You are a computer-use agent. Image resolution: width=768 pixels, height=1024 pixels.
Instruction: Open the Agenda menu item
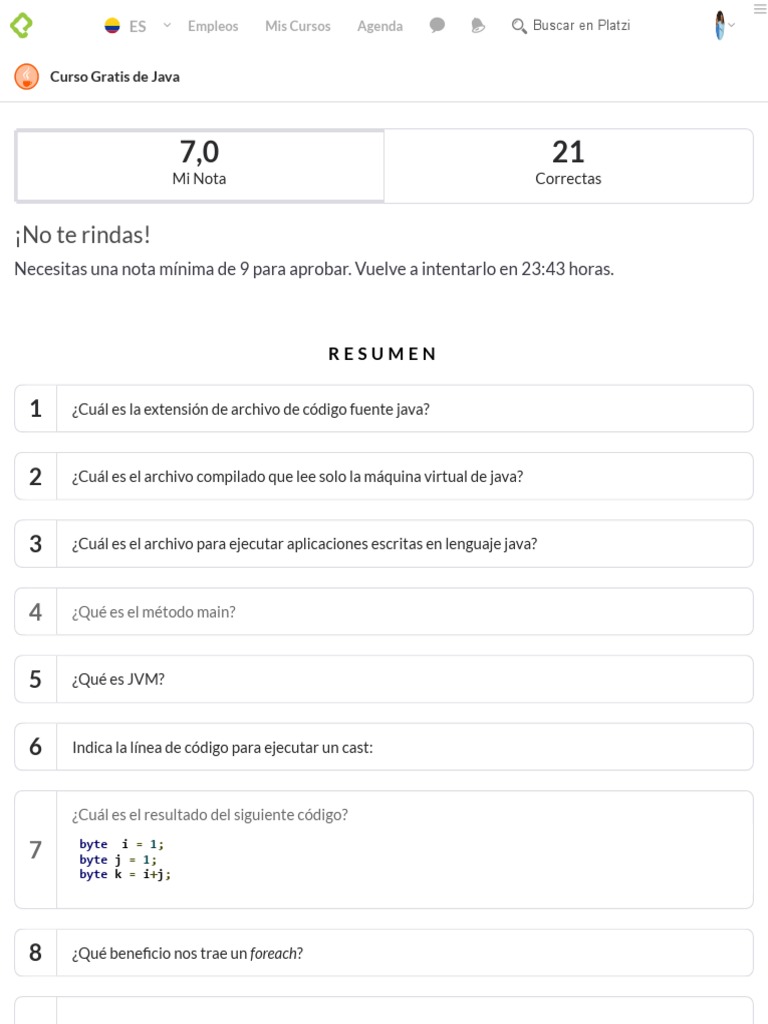380,26
